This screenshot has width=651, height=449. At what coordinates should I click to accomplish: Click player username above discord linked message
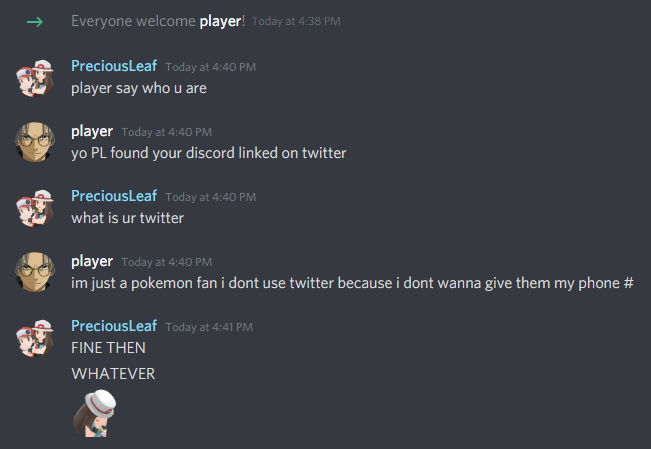pyautogui.click(x=92, y=131)
